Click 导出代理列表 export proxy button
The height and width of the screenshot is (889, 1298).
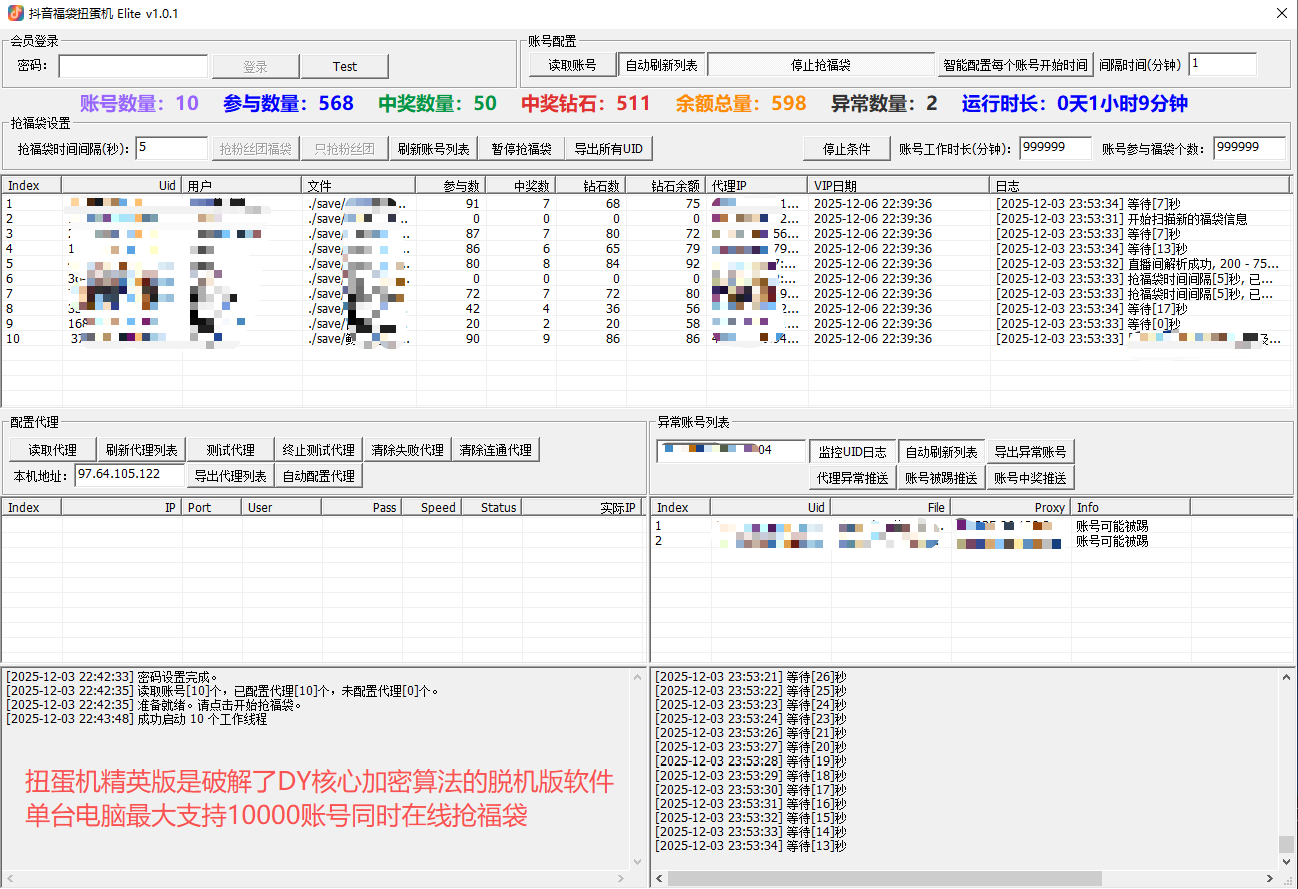coord(230,475)
